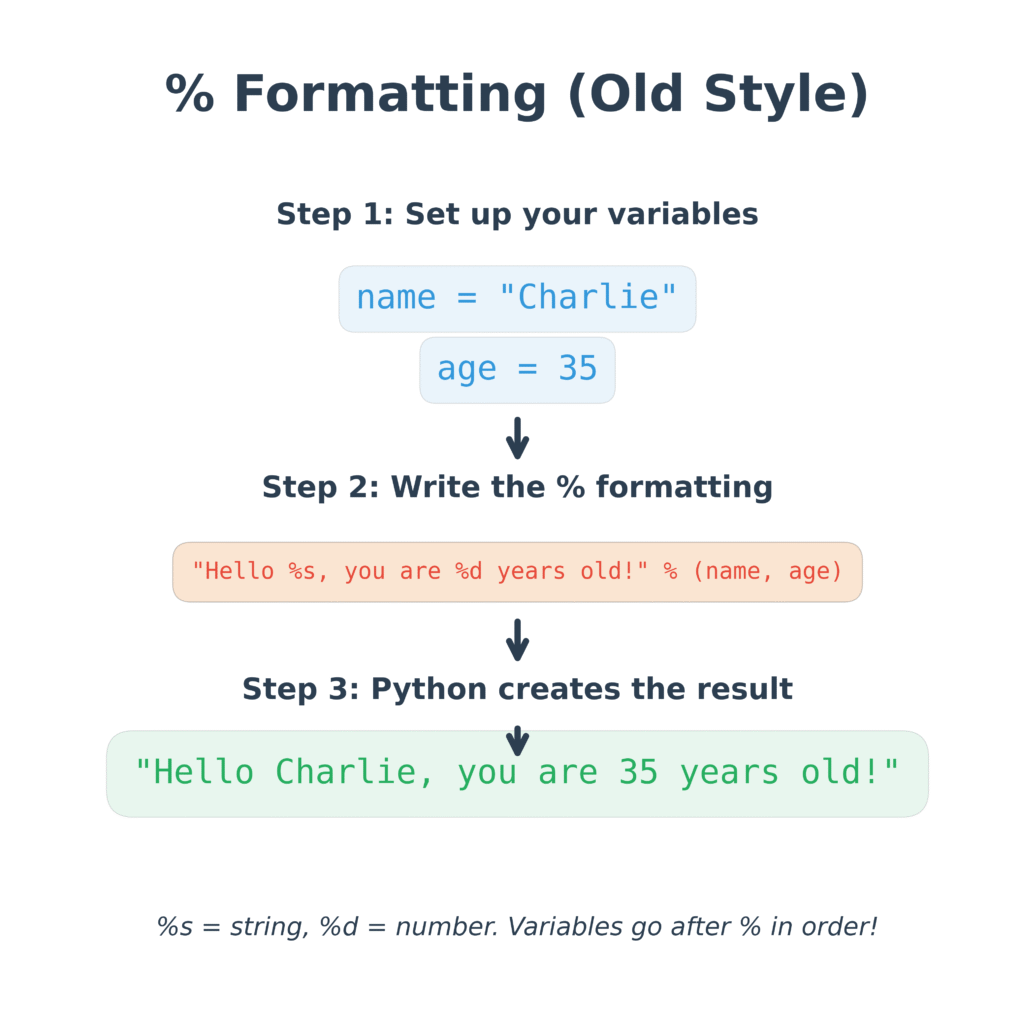The height and width of the screenshot is (1024, 1019).
Task: Select the name = "Charlie" code box
Action: (x=517, y=299)
